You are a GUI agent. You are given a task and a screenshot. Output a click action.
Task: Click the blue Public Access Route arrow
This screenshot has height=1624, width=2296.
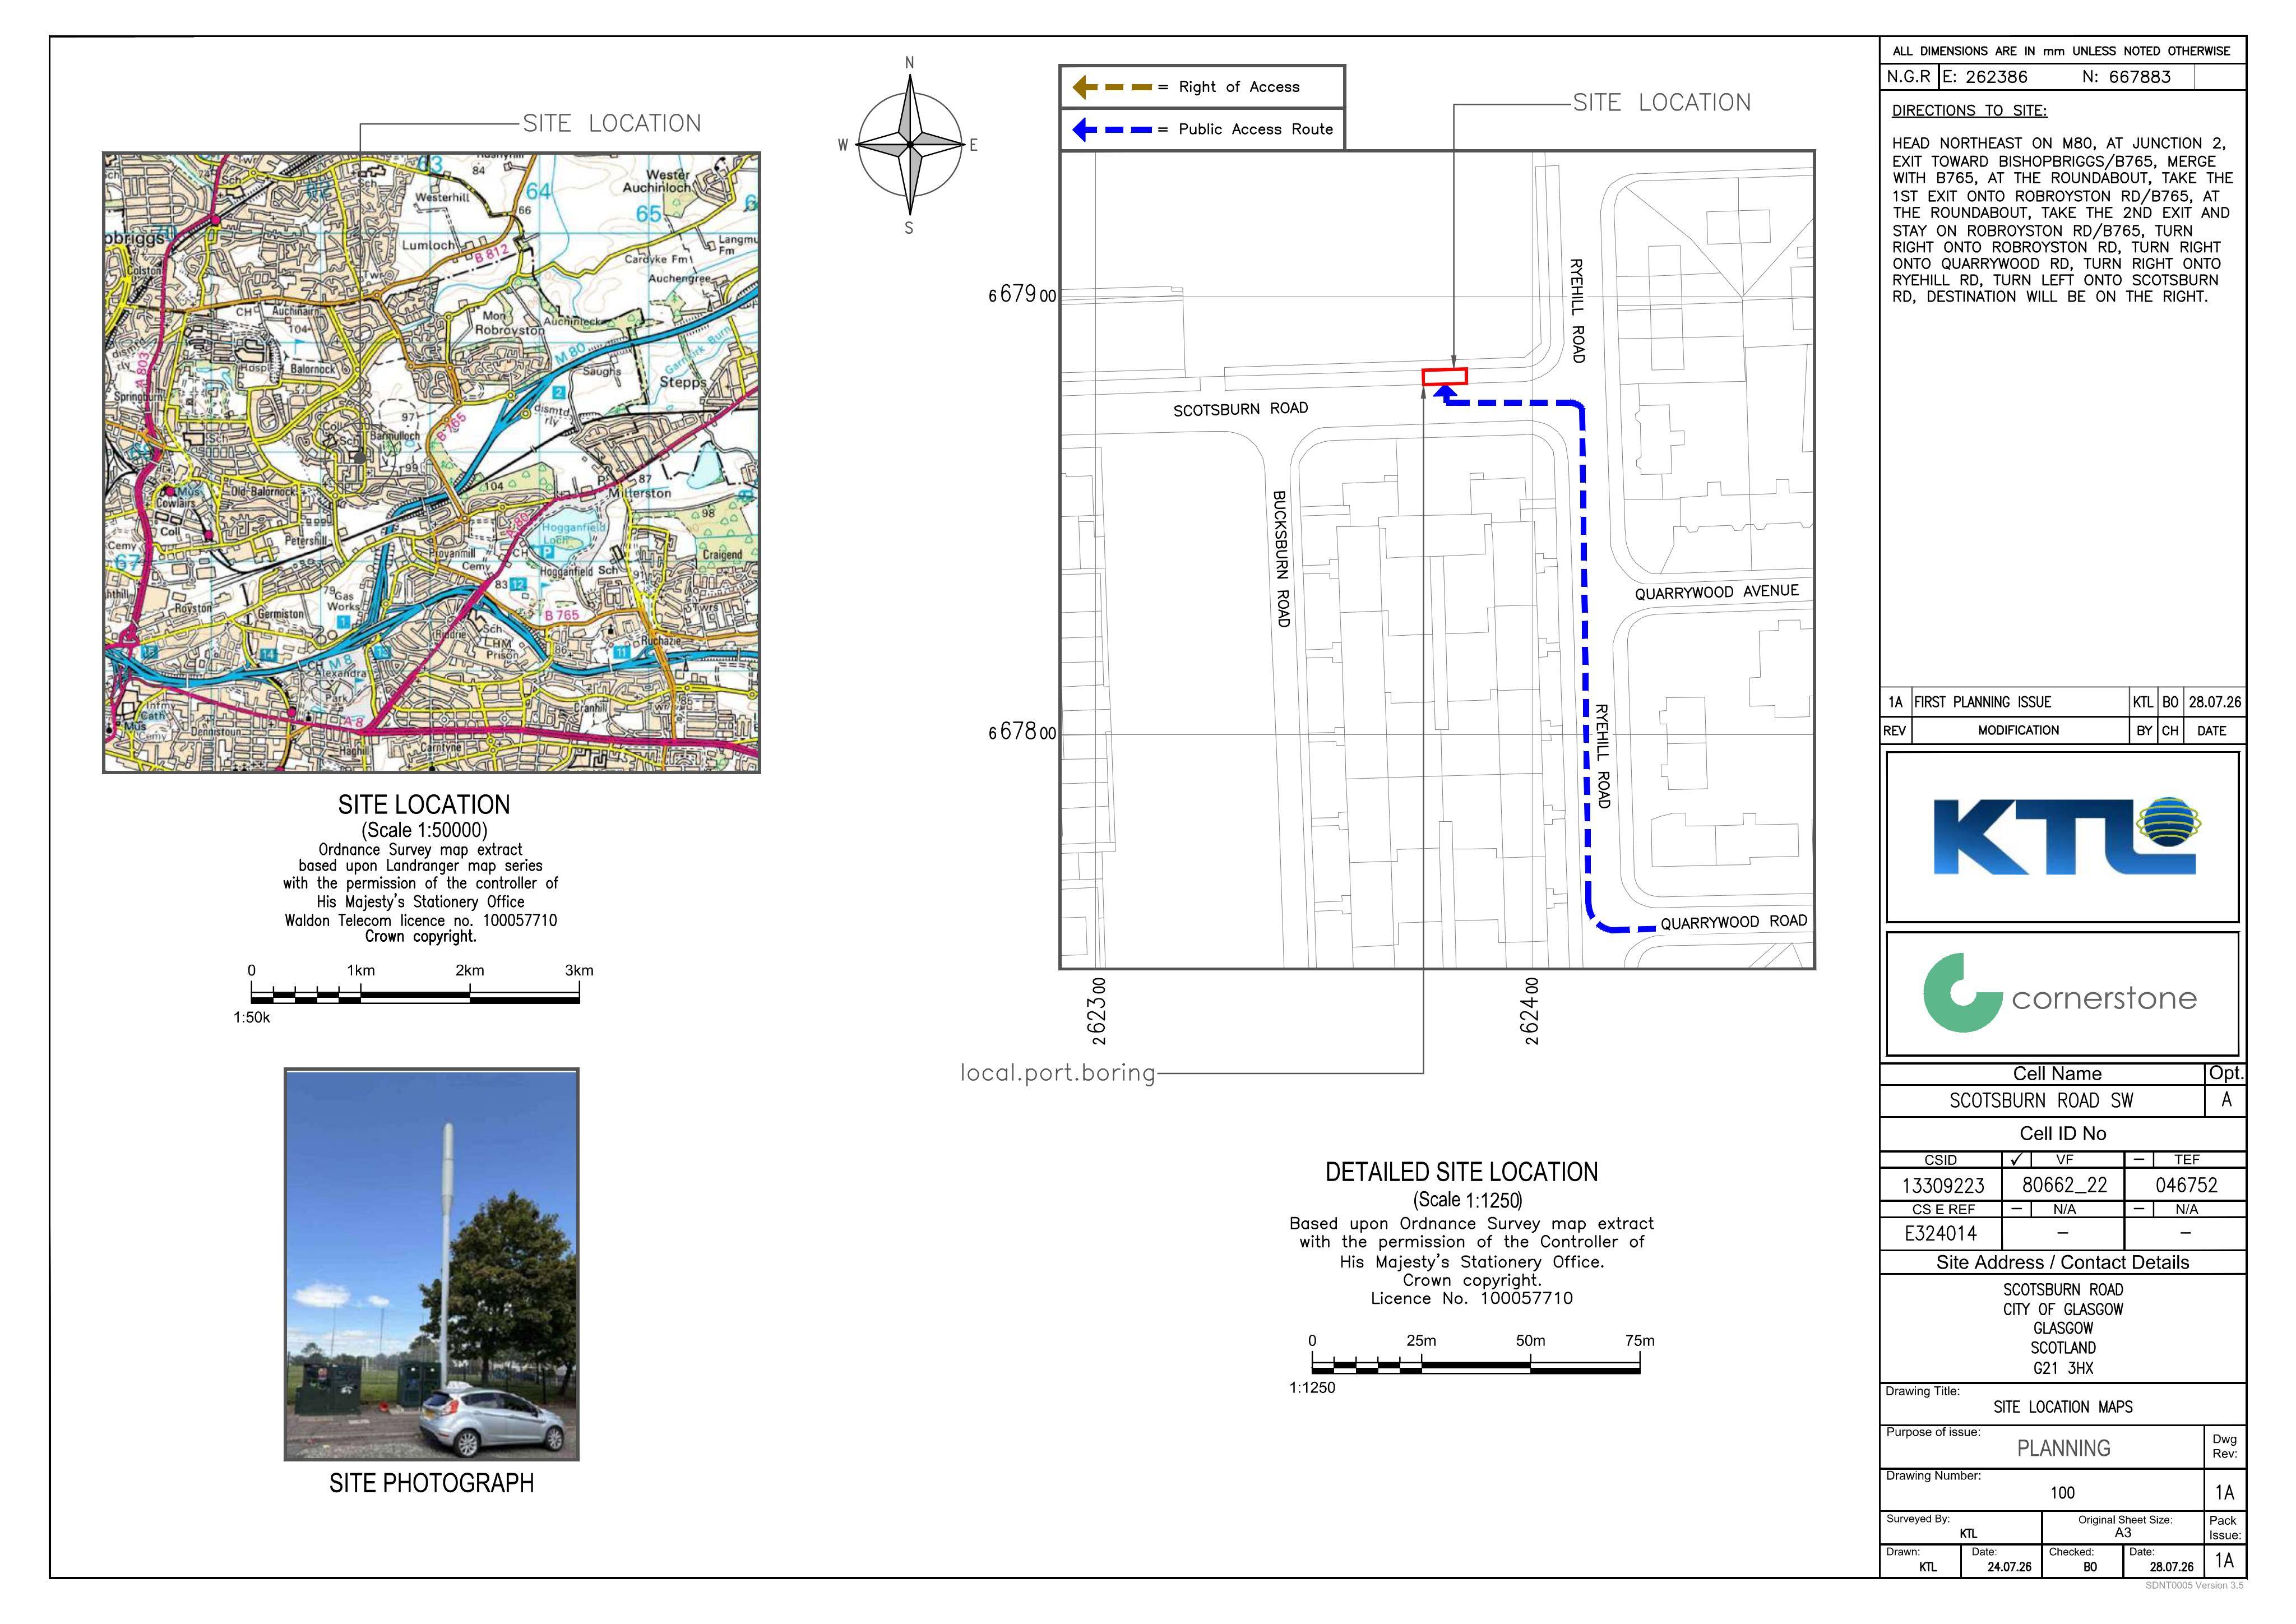coord(1112,129)
